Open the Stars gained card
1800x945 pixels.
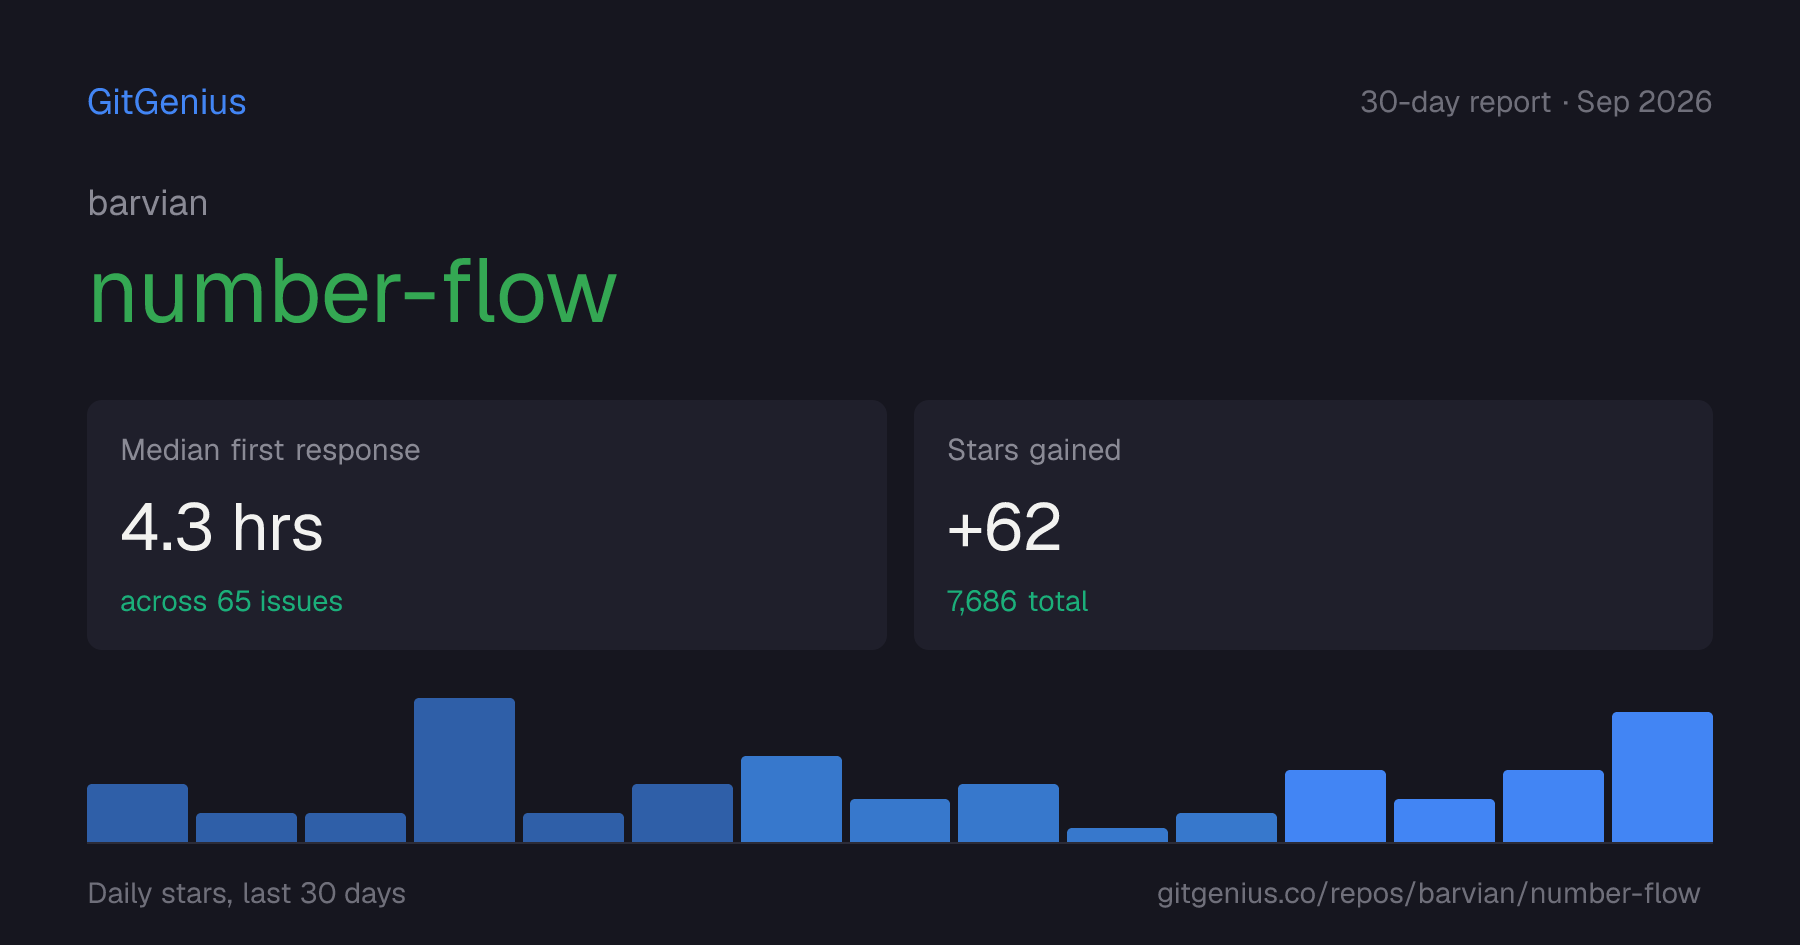pos(1313,525)
